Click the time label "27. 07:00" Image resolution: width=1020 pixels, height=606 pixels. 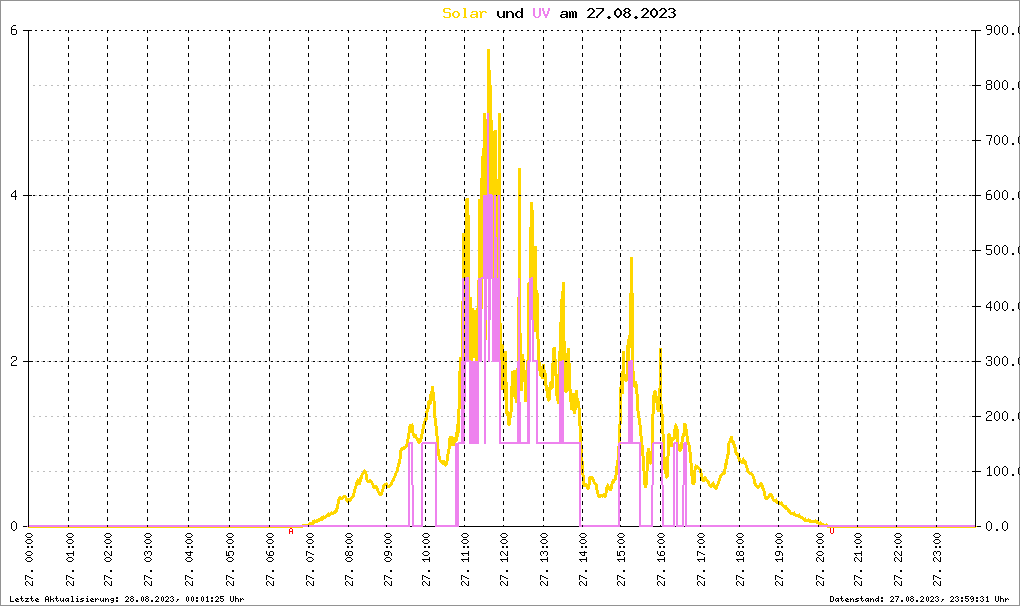tap(309, 560)
